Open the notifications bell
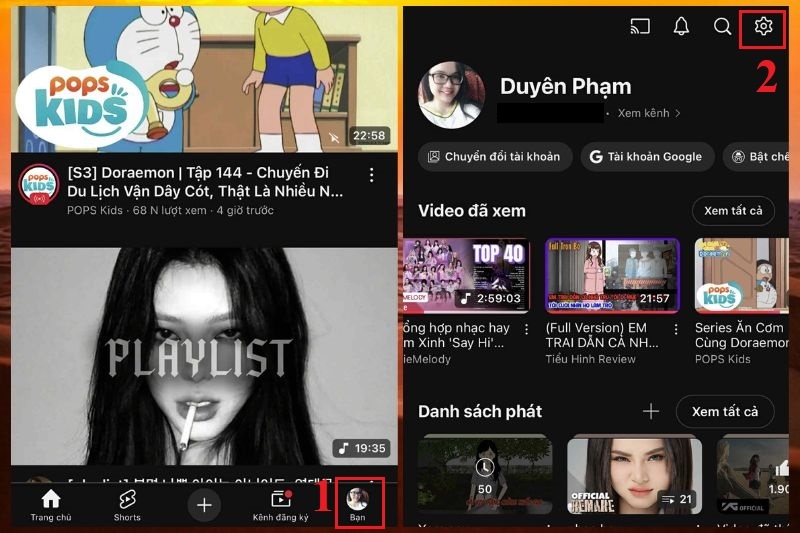Screen dimensions: 800x533 pos(681,26)
